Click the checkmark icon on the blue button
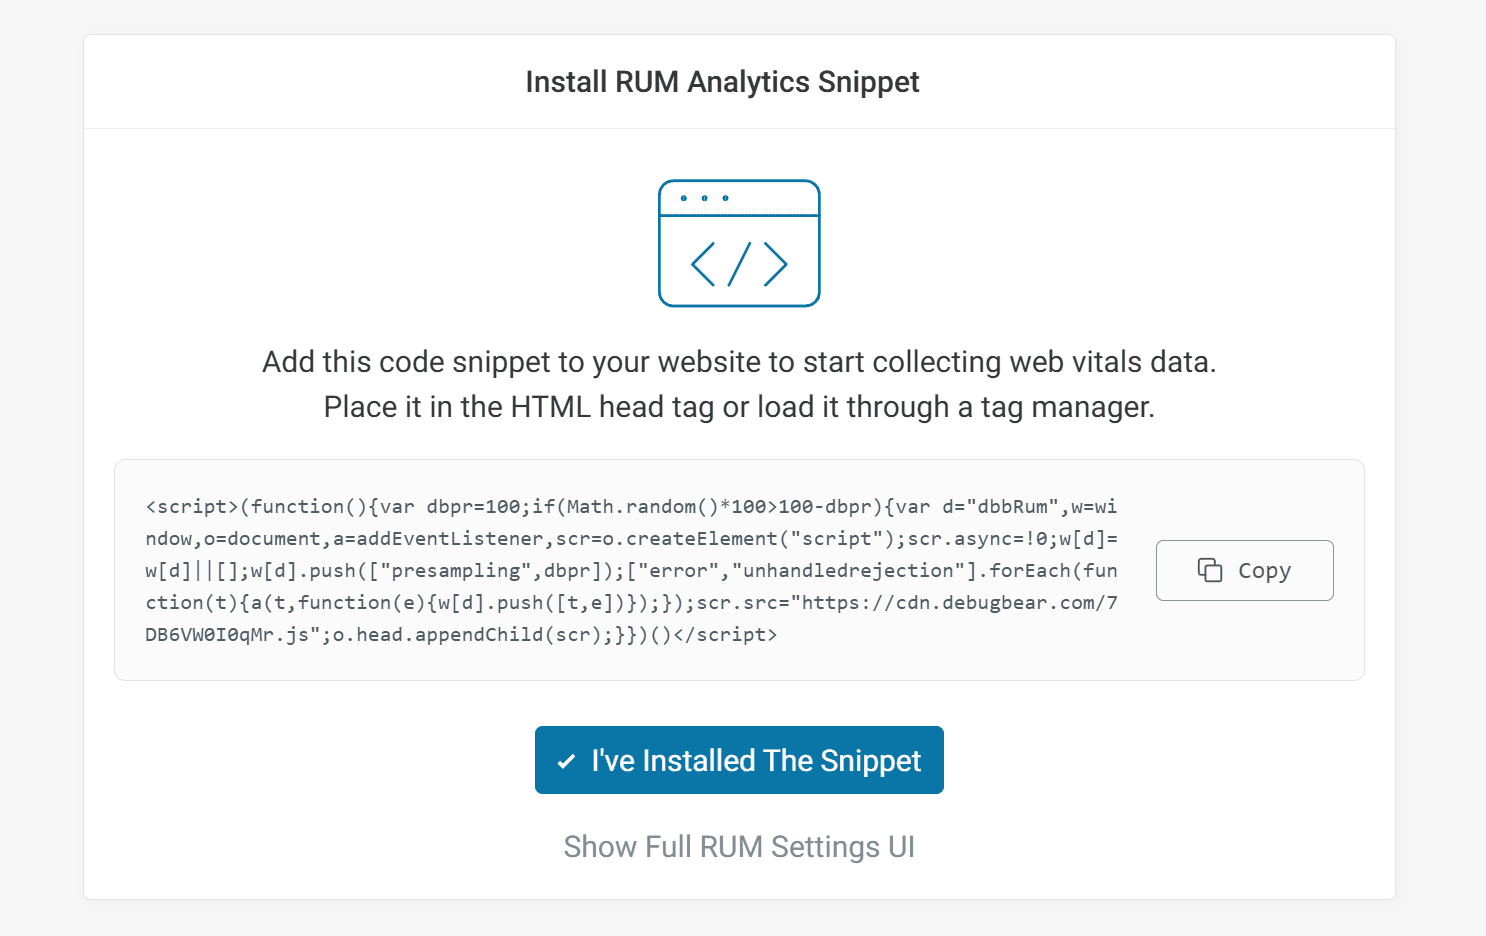This screenshot has height=936, width=1486. [568, 760]
